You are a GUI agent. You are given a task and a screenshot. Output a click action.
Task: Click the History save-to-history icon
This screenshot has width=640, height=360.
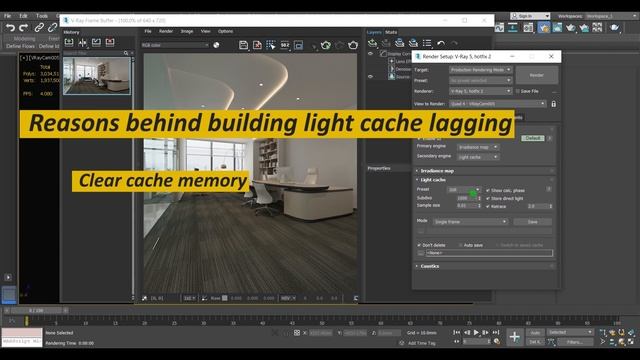coord(69,42)
